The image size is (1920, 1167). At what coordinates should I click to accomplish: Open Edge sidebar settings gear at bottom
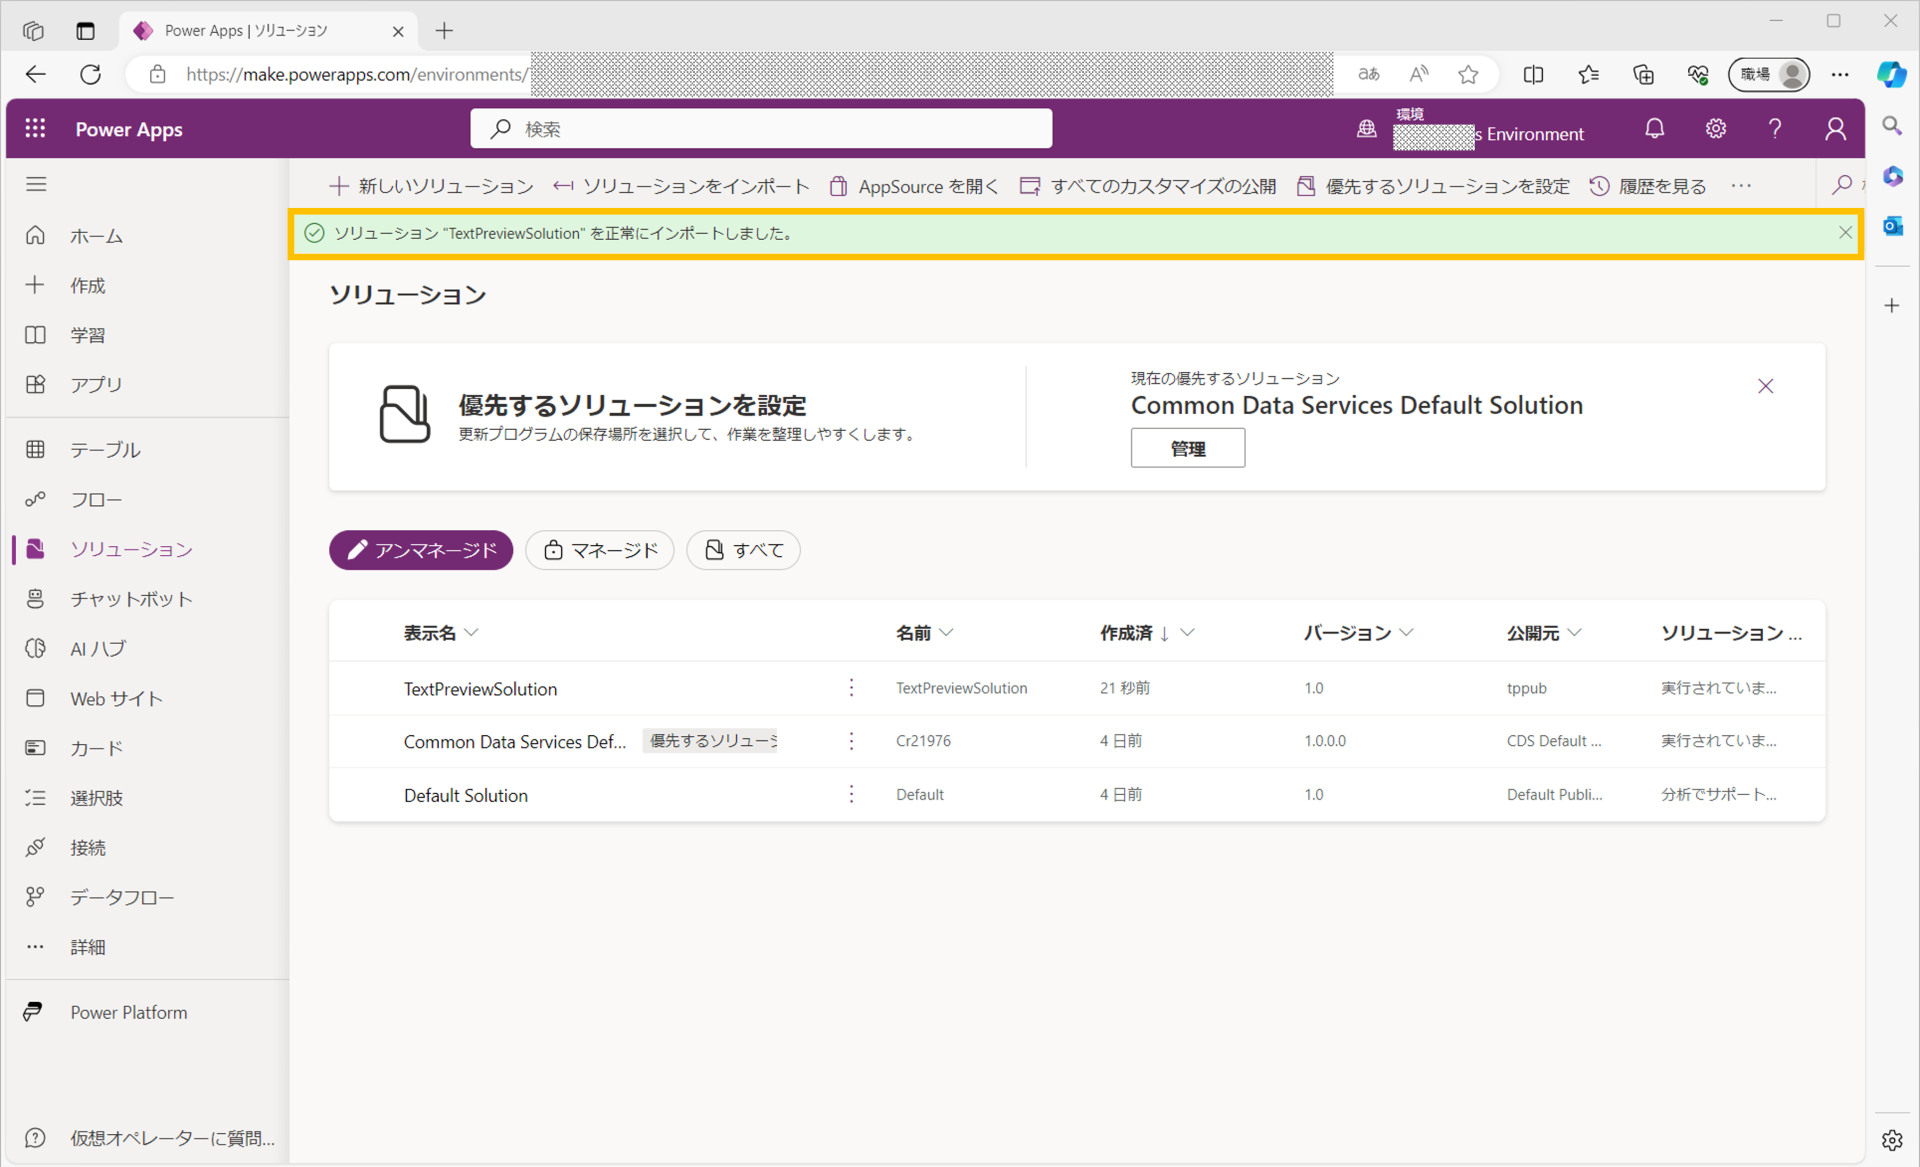(1892, 1140)
